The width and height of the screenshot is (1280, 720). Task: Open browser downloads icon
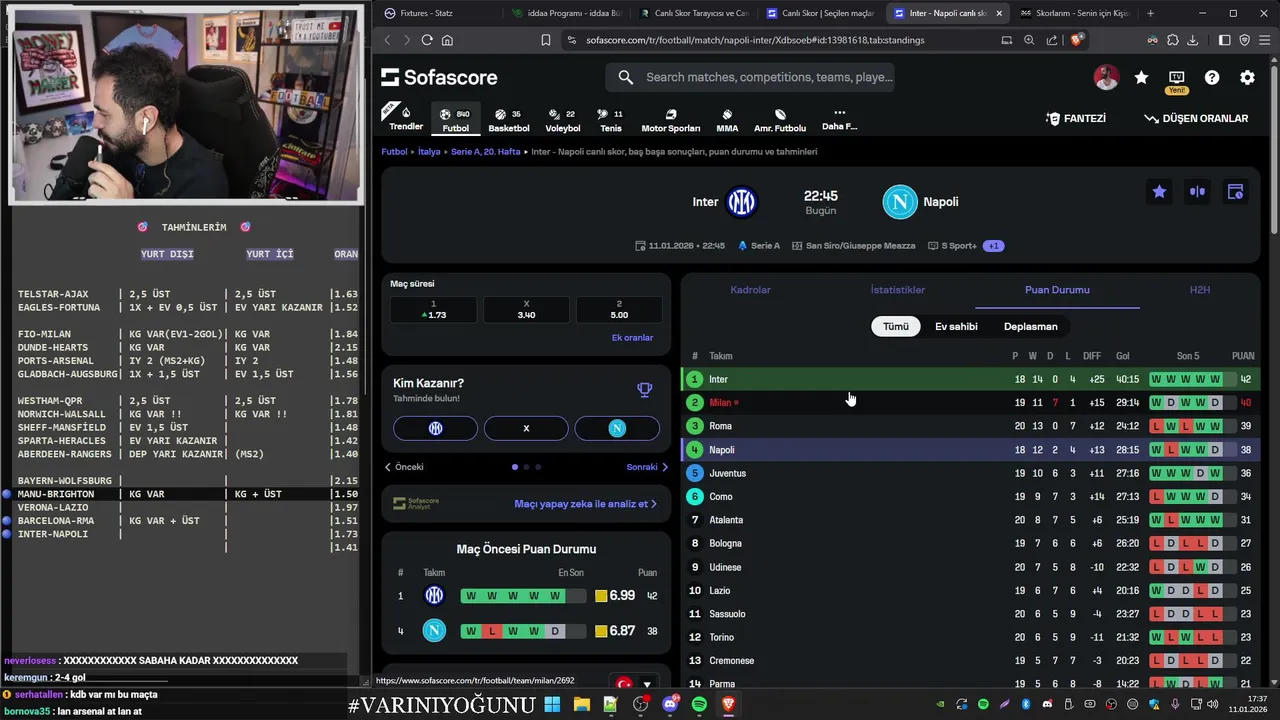pyautogui.click(x=1194, y=40)
